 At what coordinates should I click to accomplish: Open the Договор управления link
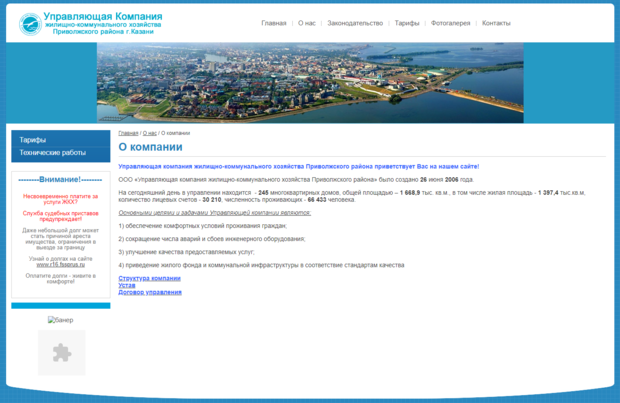click(x=150, y=292)
